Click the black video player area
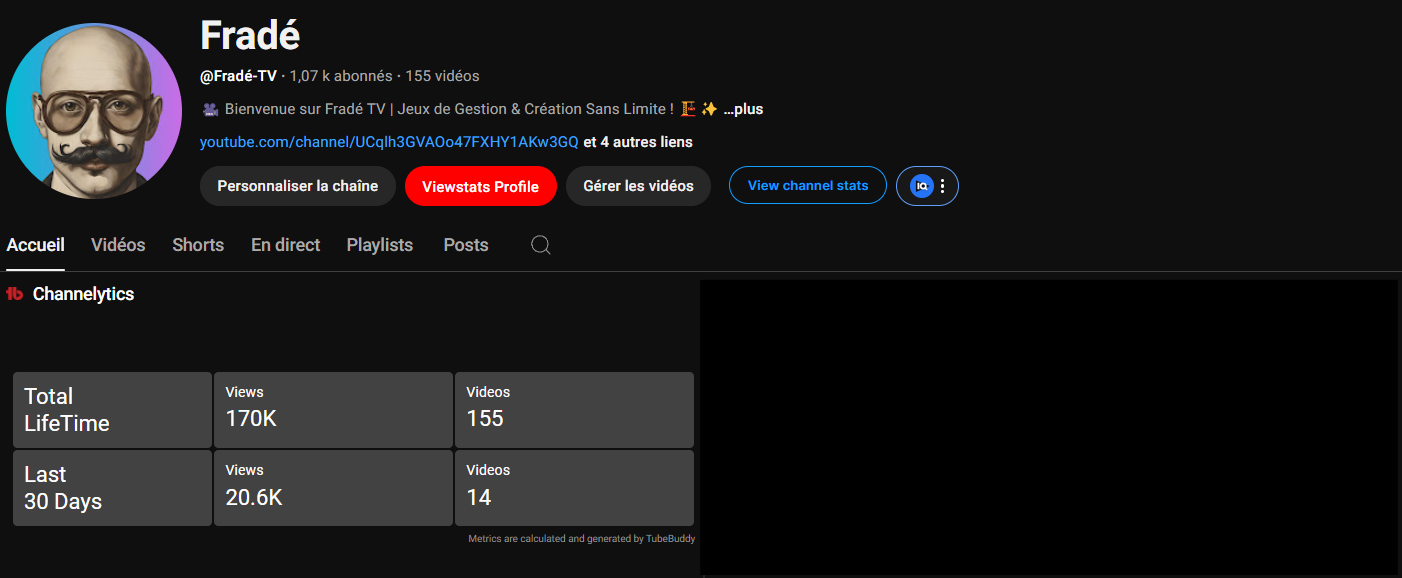The image size is (1402, 578). (x=1048, y=427)
